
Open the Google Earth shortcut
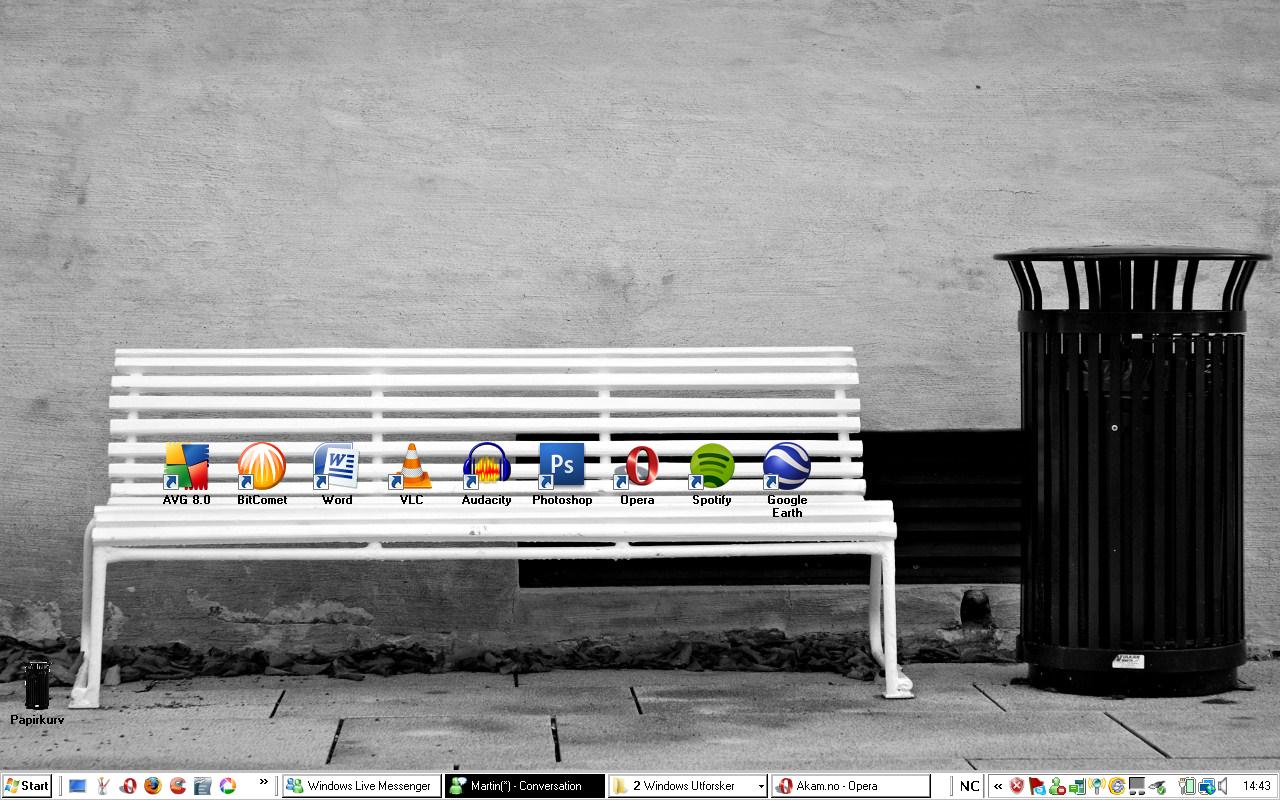point(787,480)
